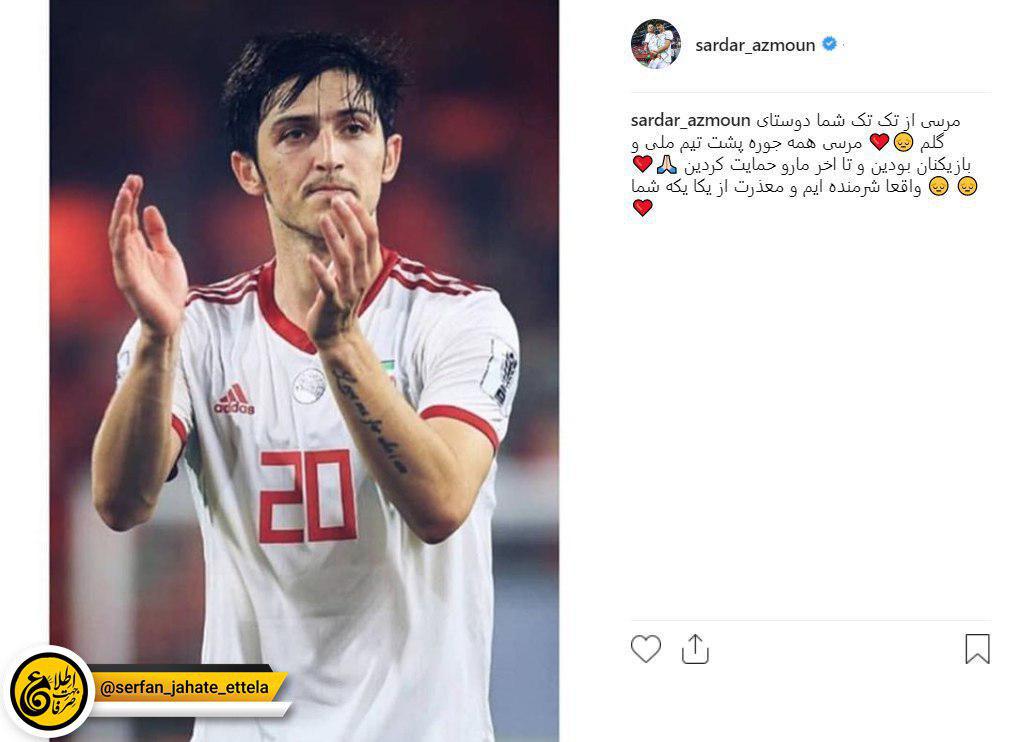
Task: Select the forearm tattoo in the photo
Action: [369, 419]
